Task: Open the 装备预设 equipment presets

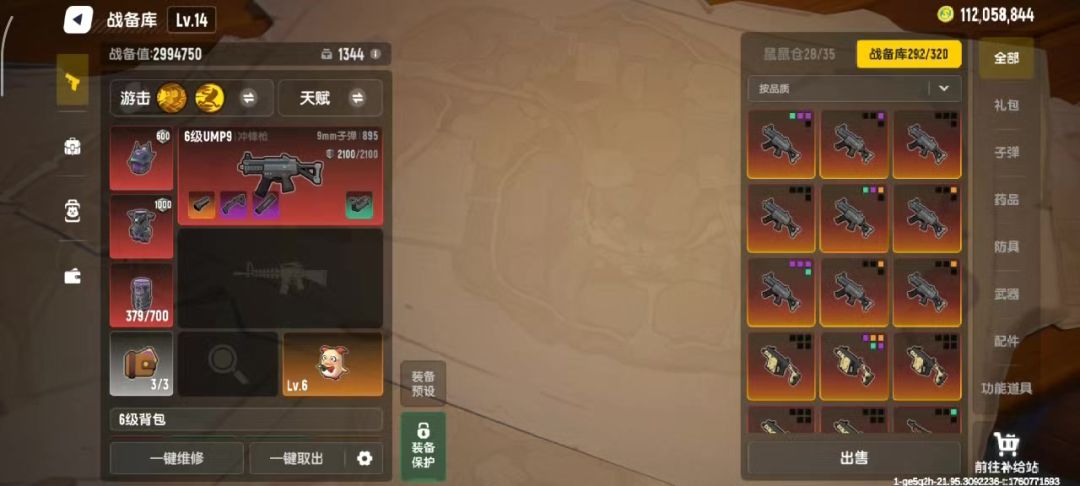Action: coord(423,383)
